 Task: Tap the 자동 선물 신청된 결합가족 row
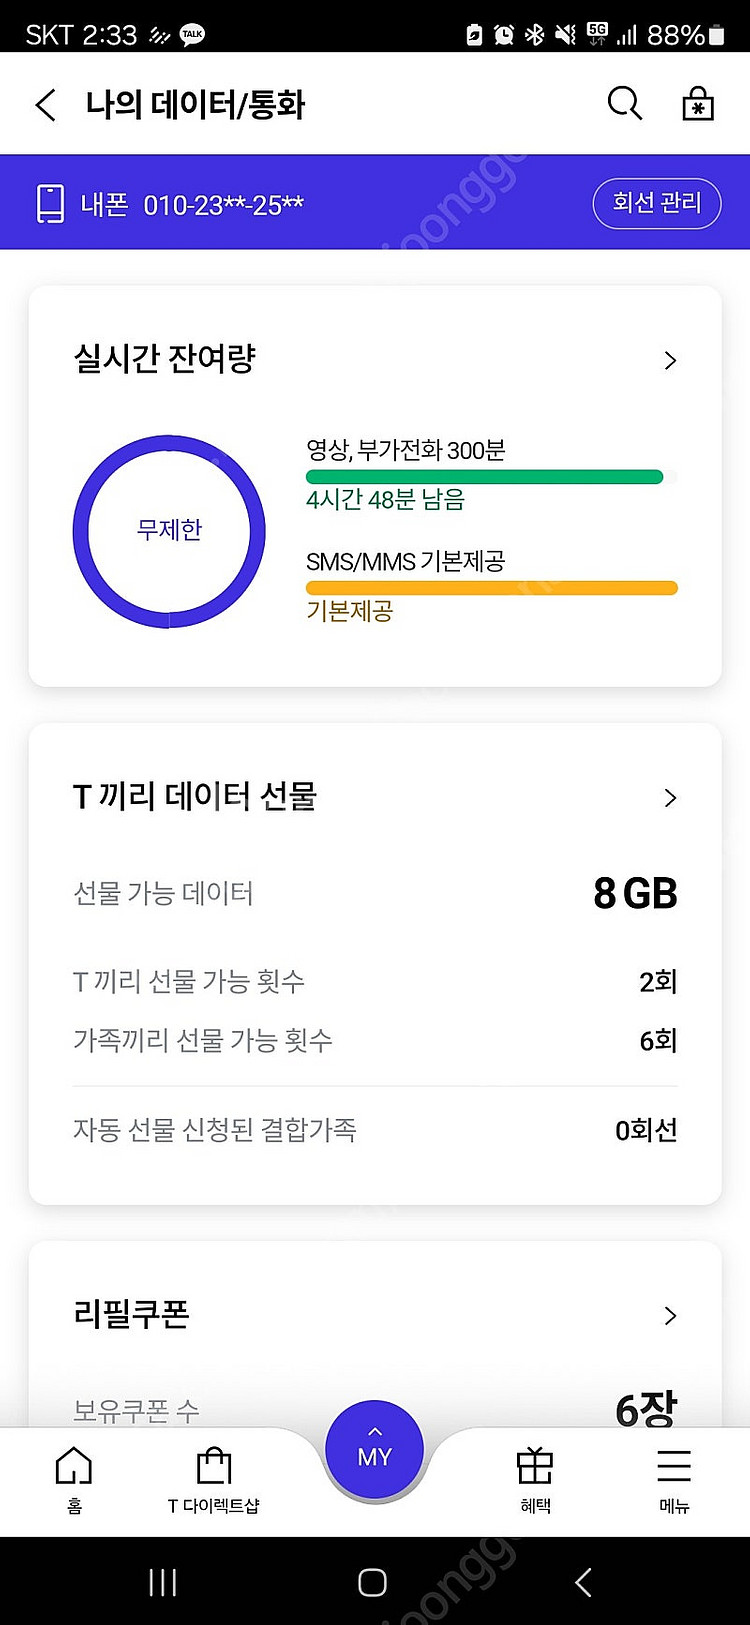click(375, 1130)
